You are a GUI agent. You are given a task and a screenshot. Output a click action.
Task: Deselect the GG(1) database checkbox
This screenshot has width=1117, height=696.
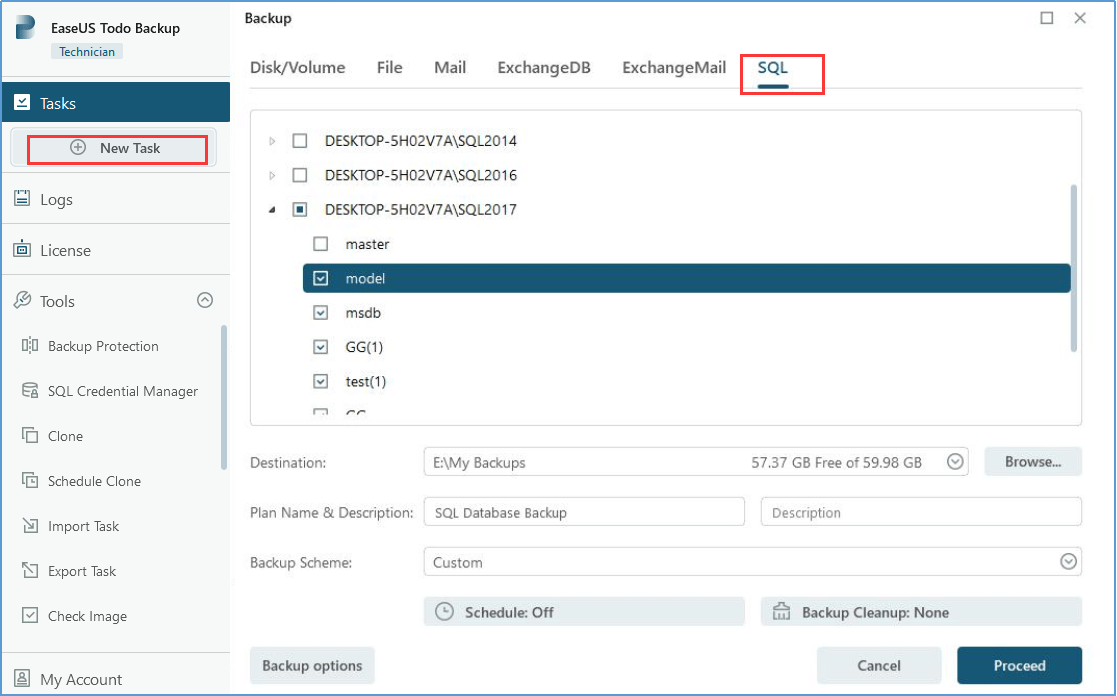tap(320, 347)
